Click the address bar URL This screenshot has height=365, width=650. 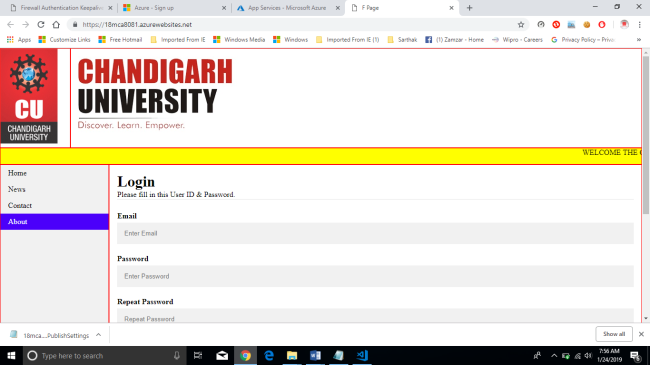[137, 24]
